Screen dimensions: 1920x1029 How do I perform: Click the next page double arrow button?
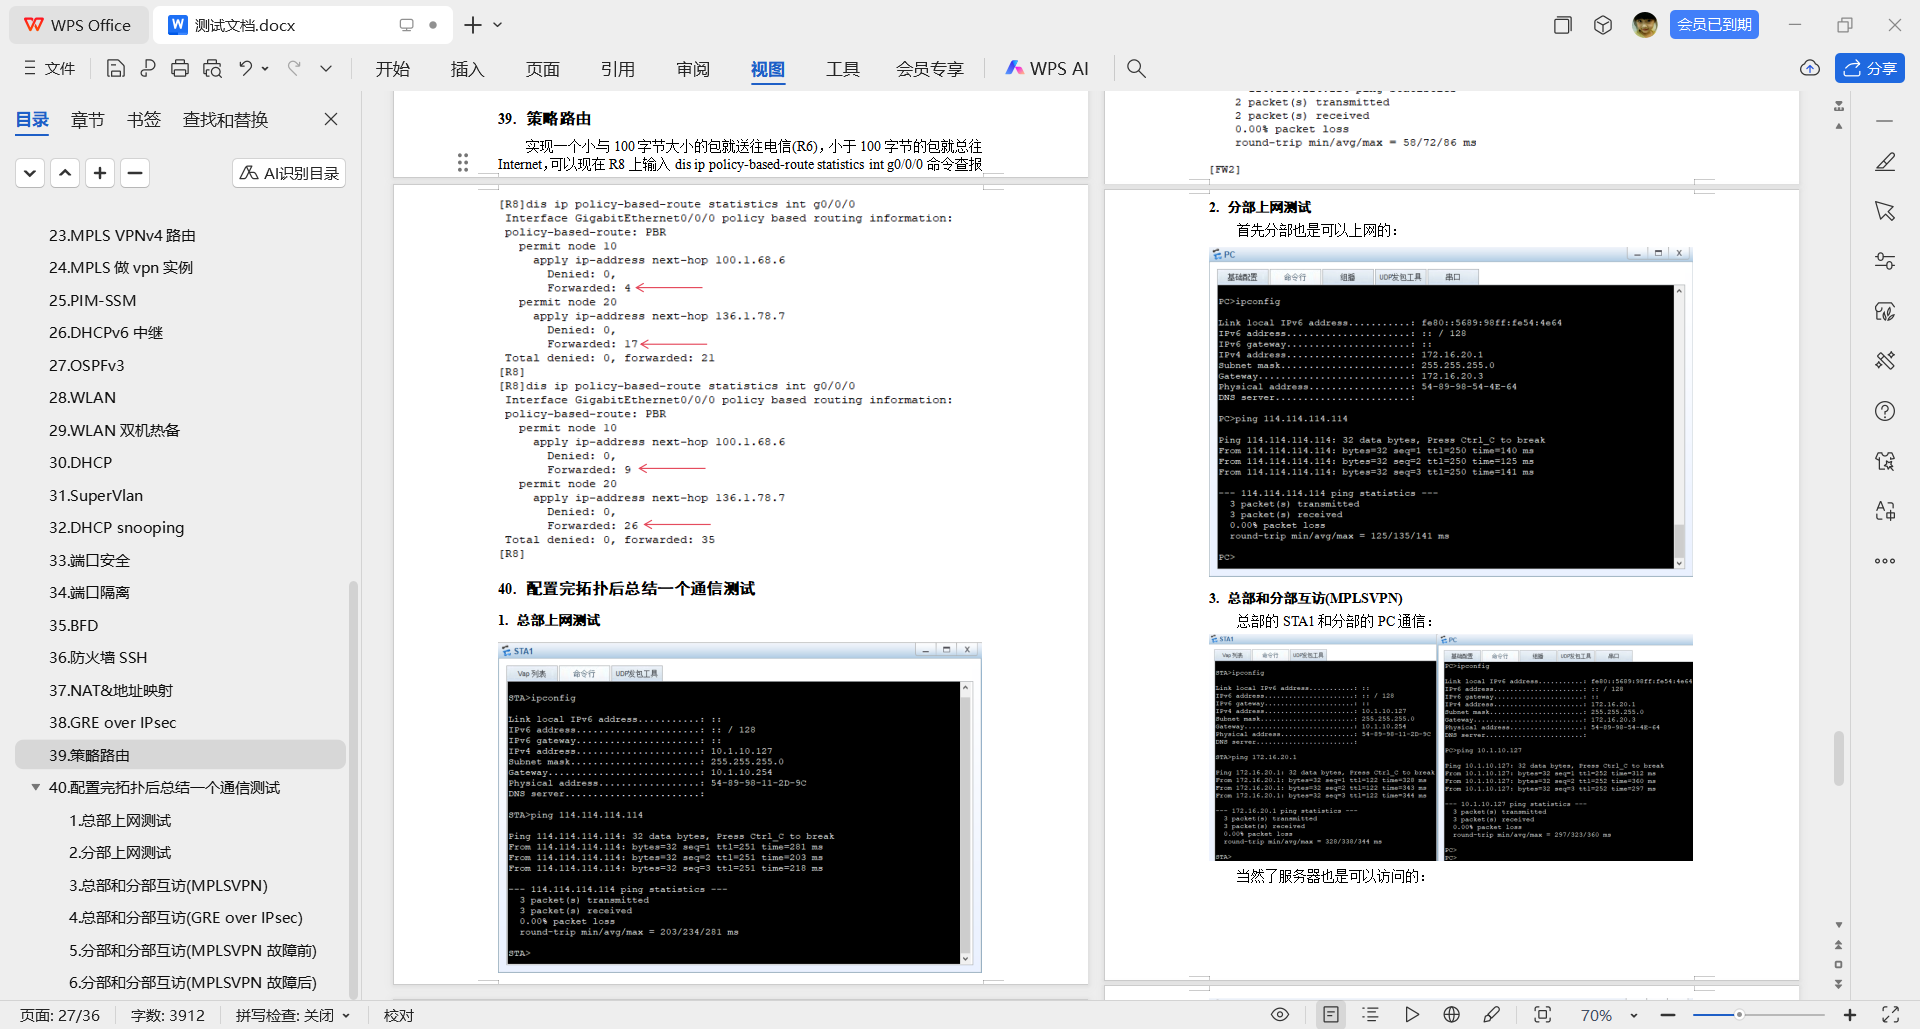[1838, 984]
